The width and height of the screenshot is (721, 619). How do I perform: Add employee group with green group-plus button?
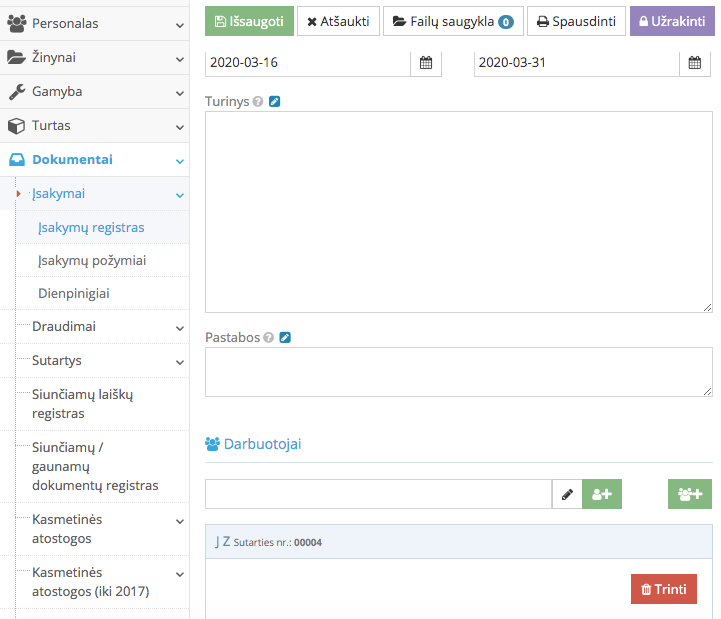pyautogui.click(x=690, y=494)
